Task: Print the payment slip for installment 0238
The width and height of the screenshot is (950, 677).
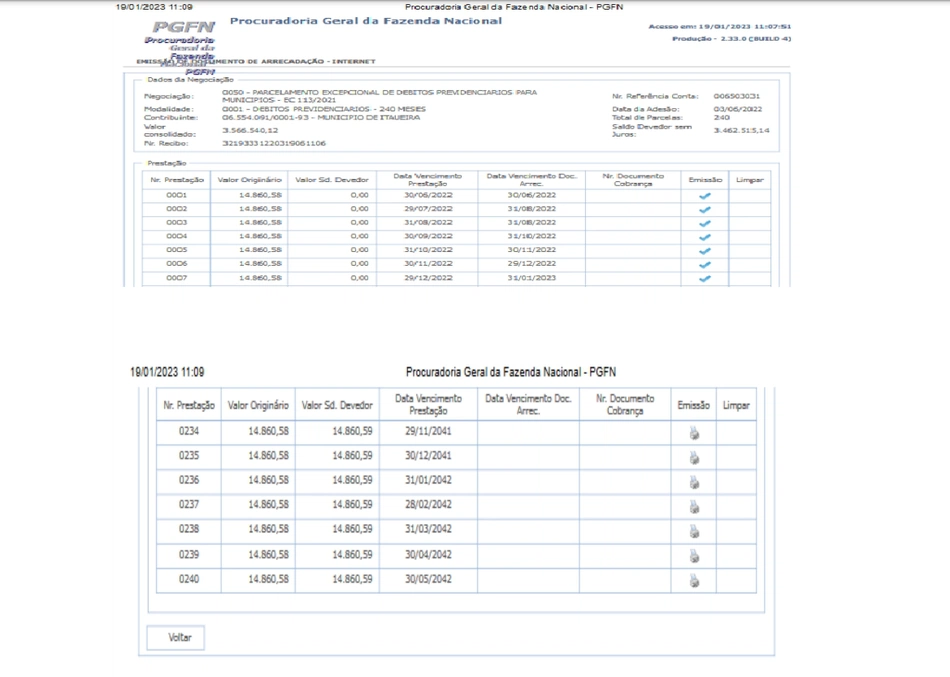Action: [694, 532]
